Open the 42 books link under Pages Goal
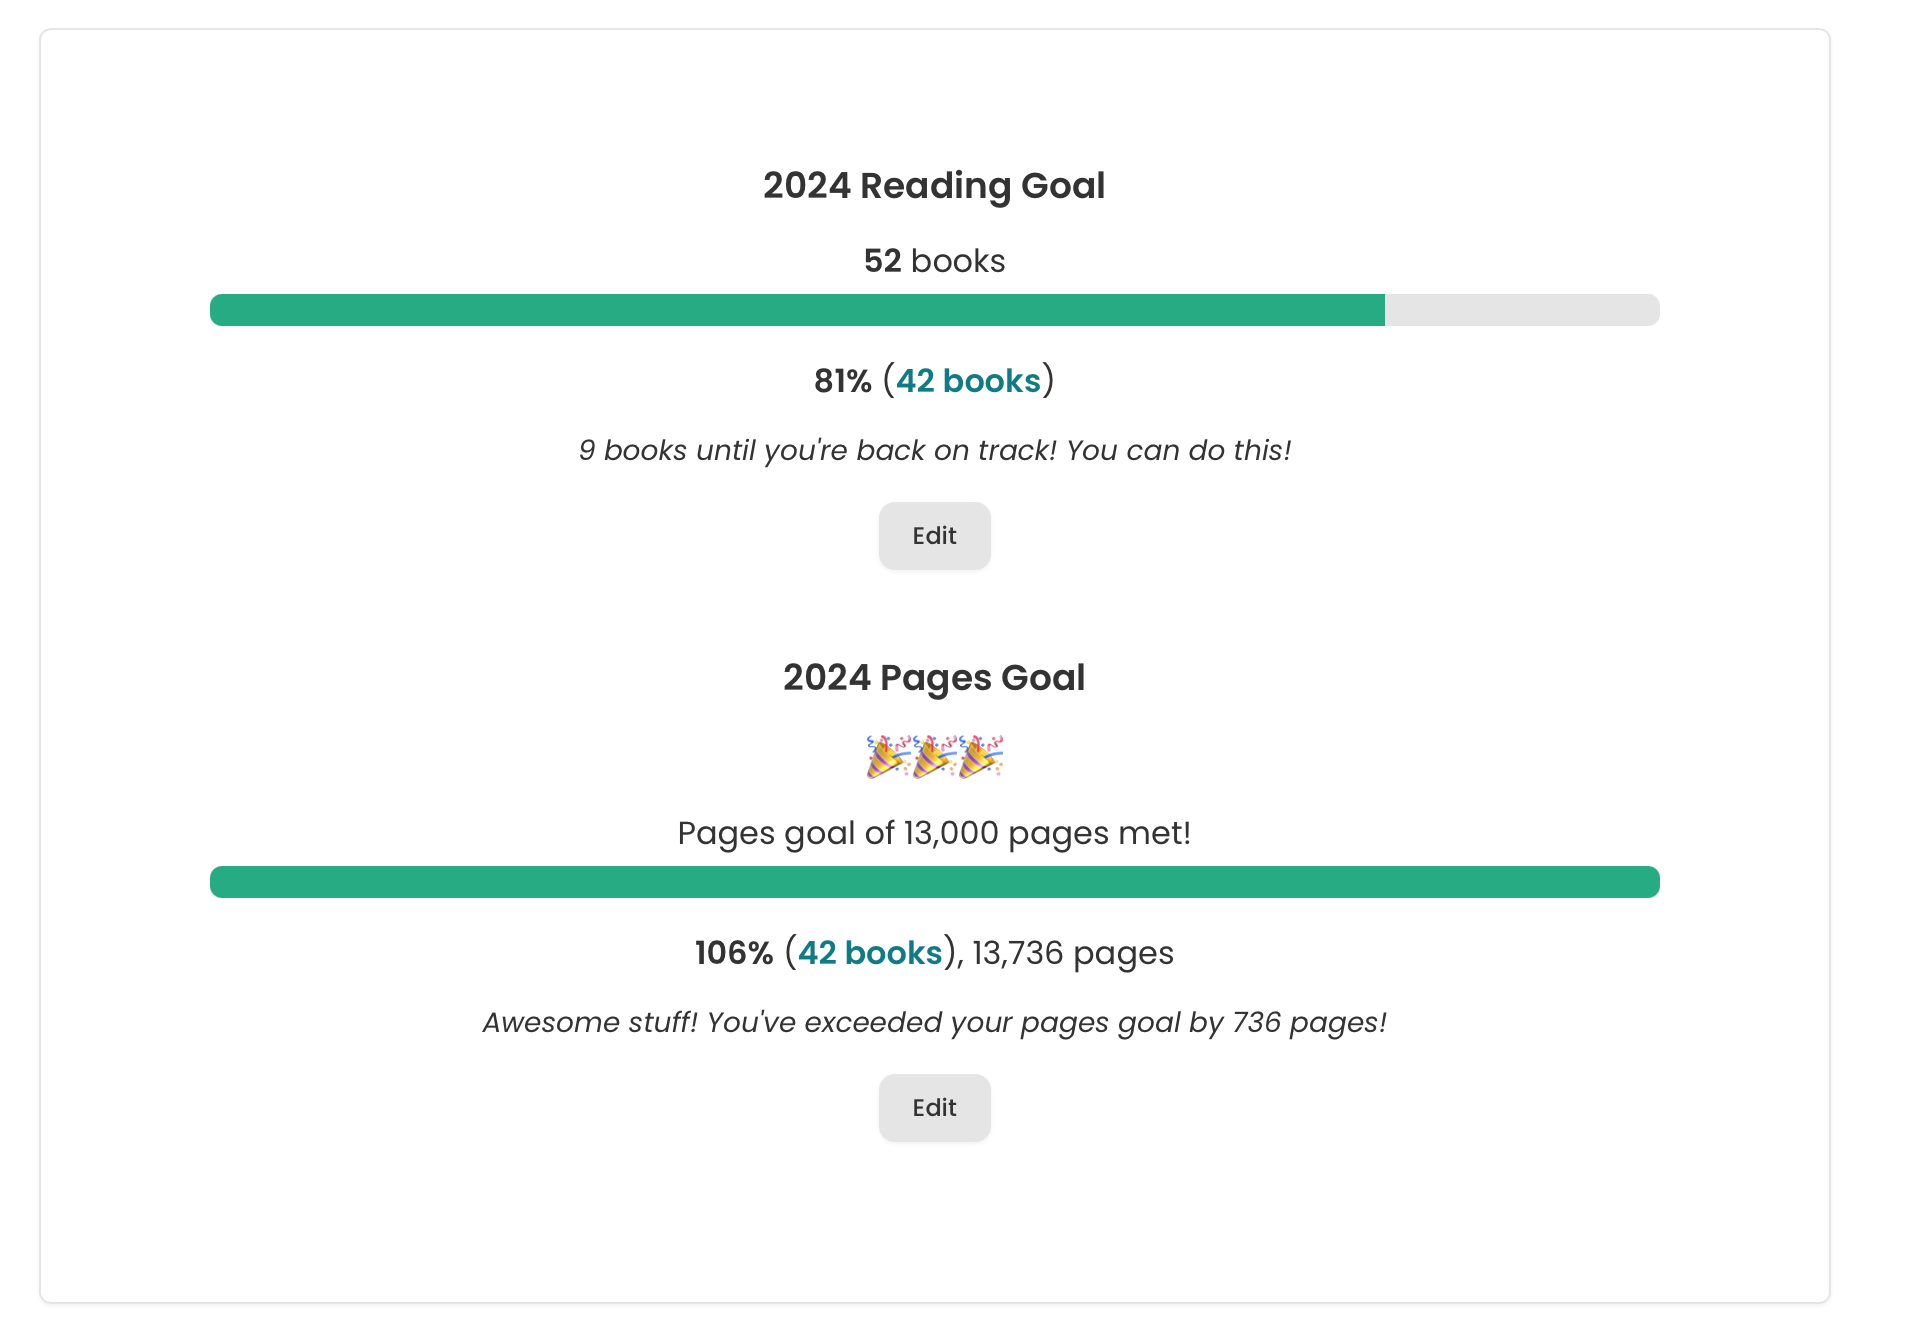 point(869,952)
